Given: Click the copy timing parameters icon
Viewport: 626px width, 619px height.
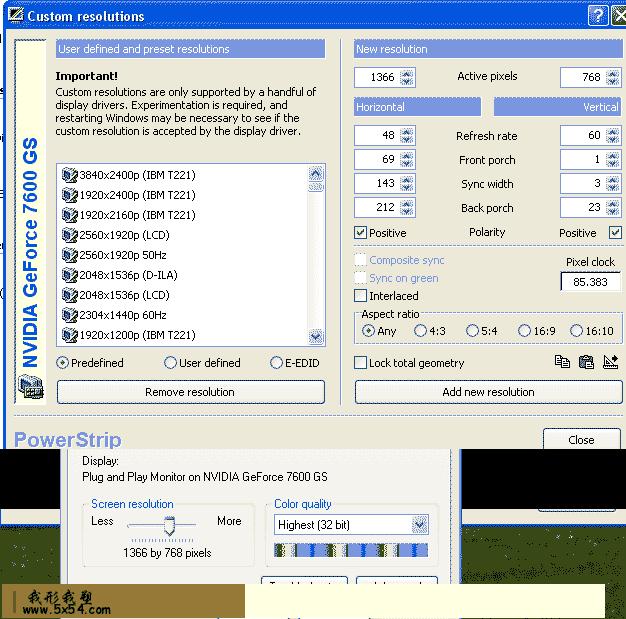Looking at the screenshot, I should click(562, 362).
